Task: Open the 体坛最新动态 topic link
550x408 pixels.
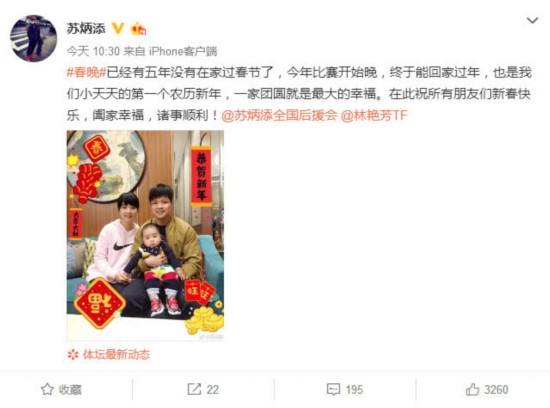Action: pyautogui.click(x=116, y=355)
